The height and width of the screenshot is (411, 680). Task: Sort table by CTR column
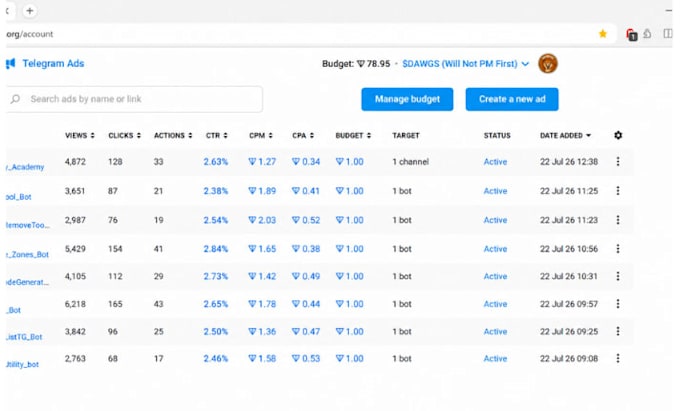click(216, 135)
